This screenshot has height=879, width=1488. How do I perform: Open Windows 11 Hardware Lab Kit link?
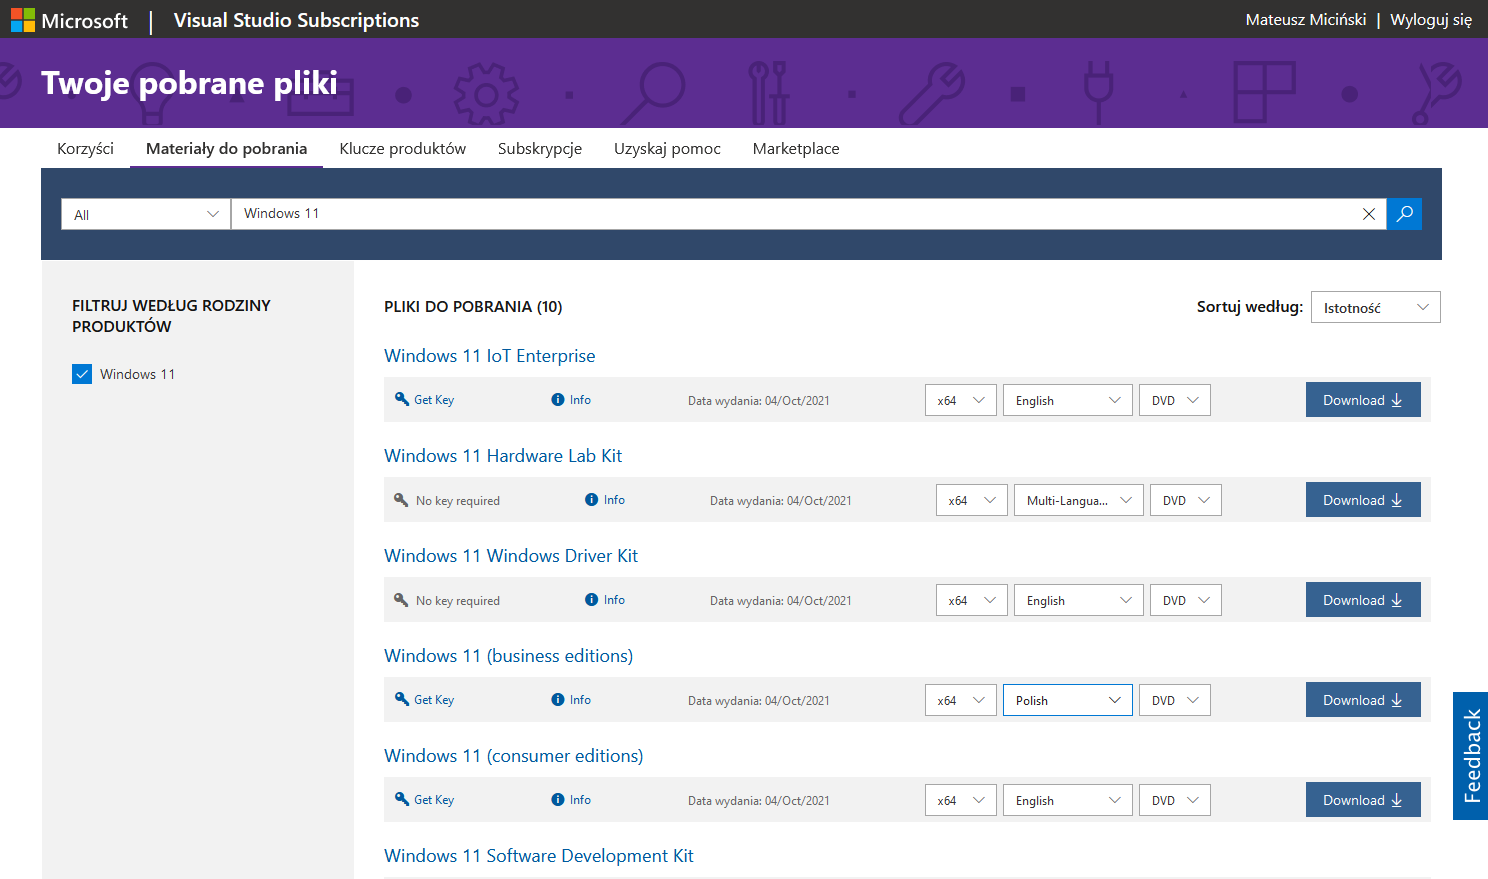(503, 456)
